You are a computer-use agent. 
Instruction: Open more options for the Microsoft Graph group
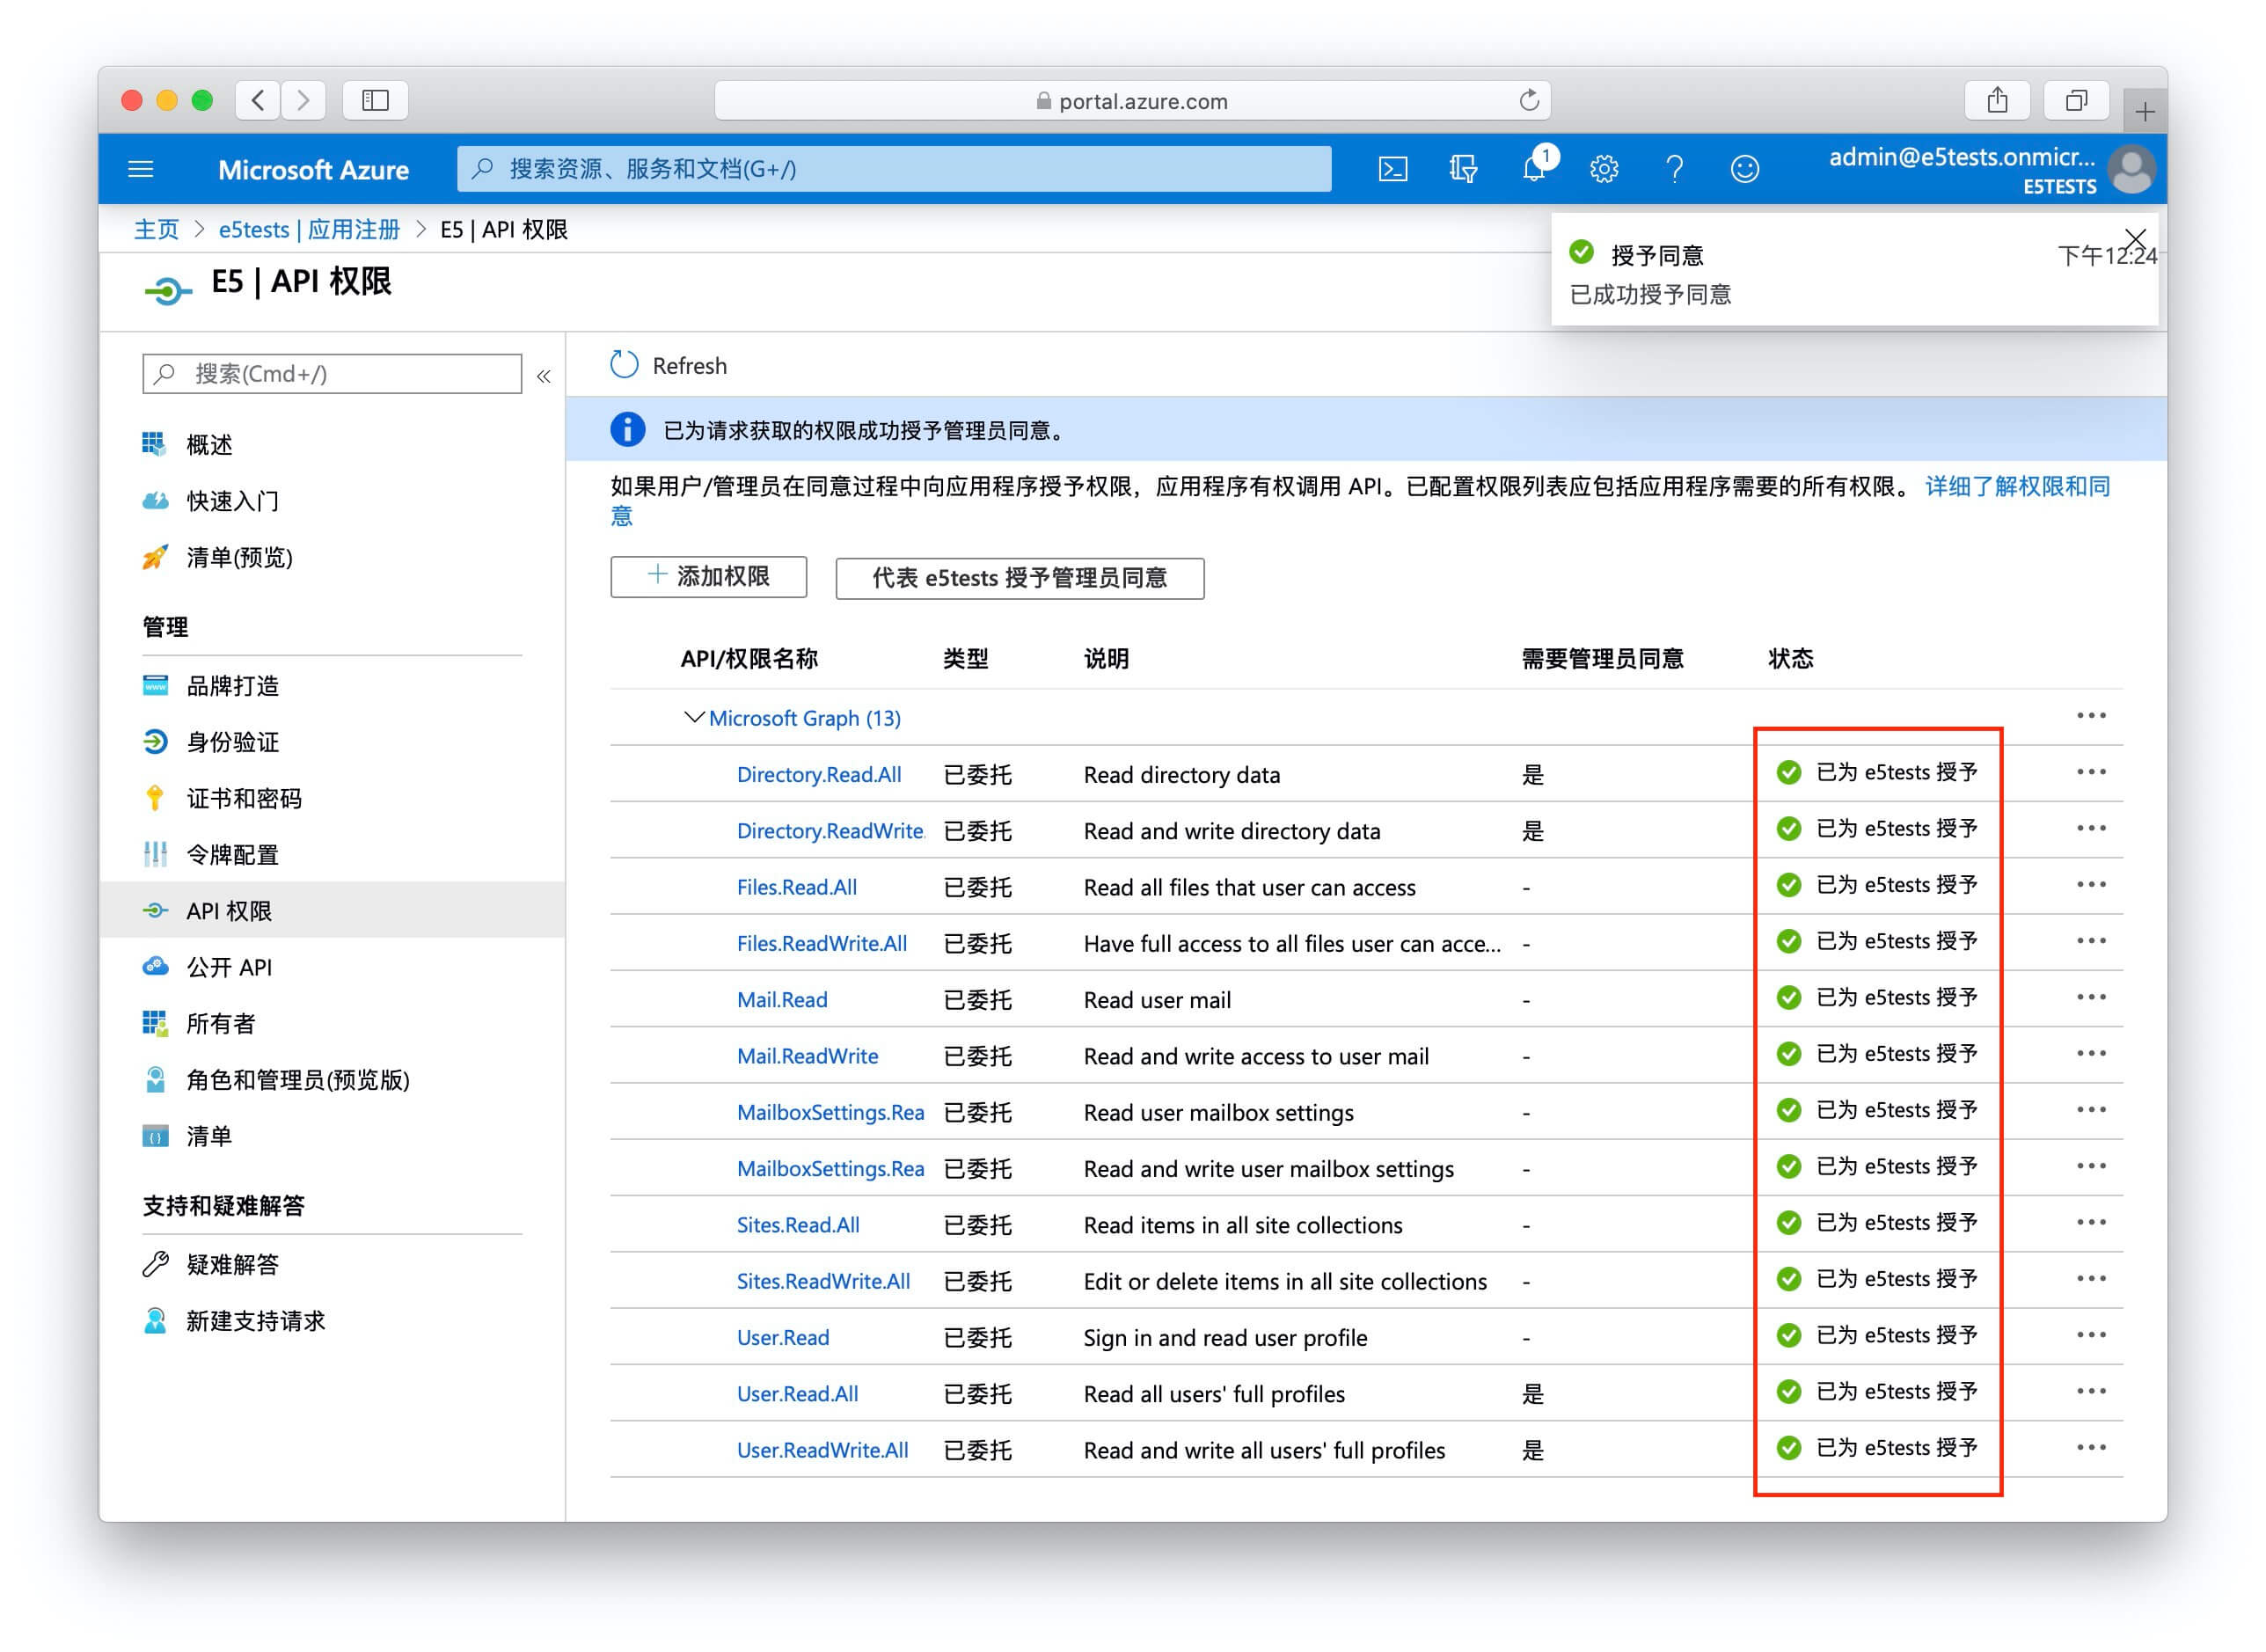pyautogui.click(x=2091, y=716)
